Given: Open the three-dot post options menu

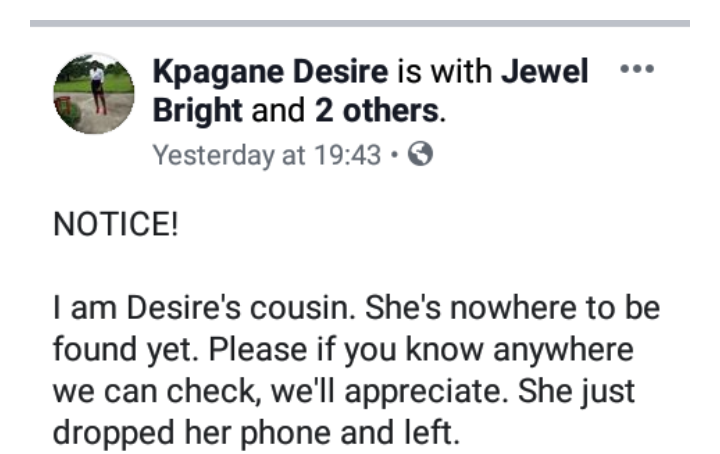Looking at the screenshot, I should [637, 71].
